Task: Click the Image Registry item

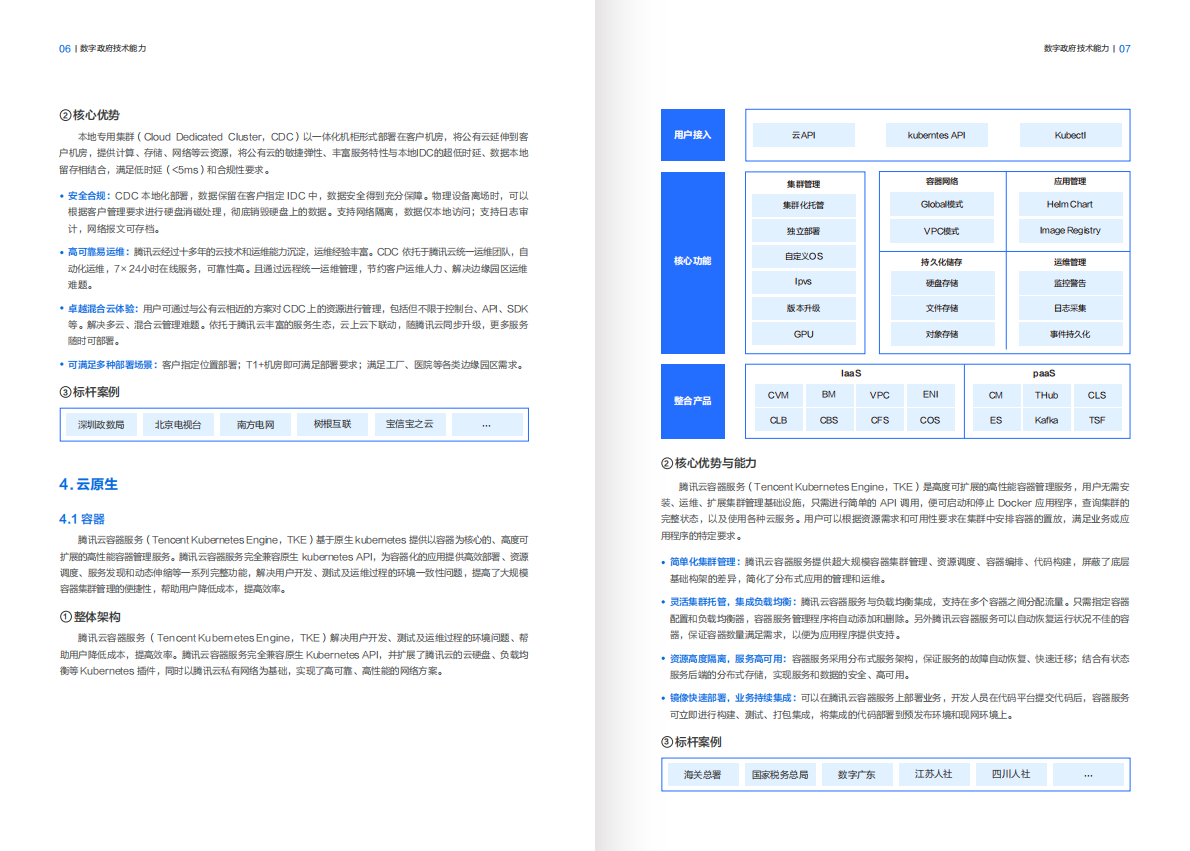Action: pos(1070,231)
